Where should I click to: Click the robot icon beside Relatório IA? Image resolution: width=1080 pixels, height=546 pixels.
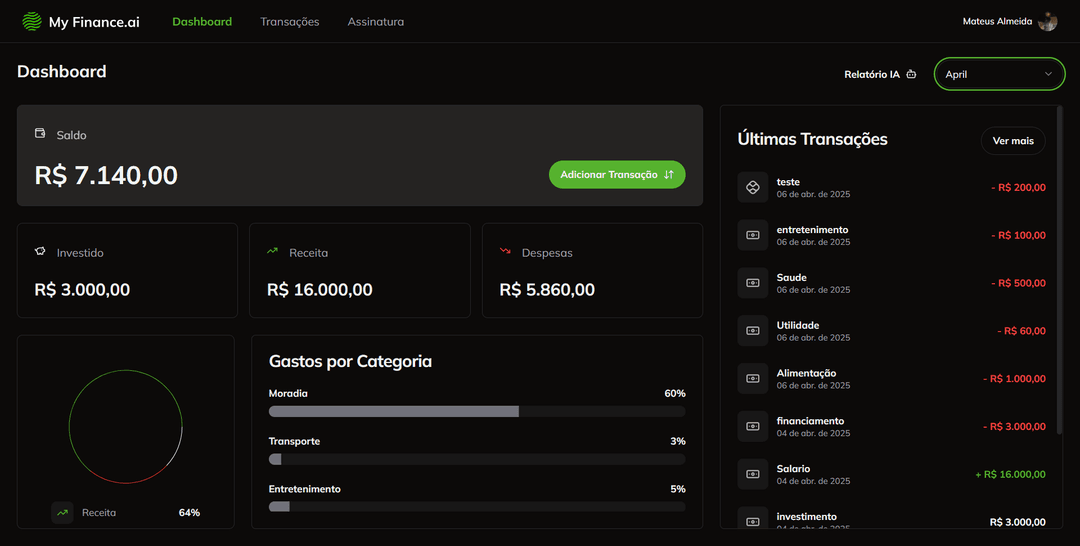(911, 74)
